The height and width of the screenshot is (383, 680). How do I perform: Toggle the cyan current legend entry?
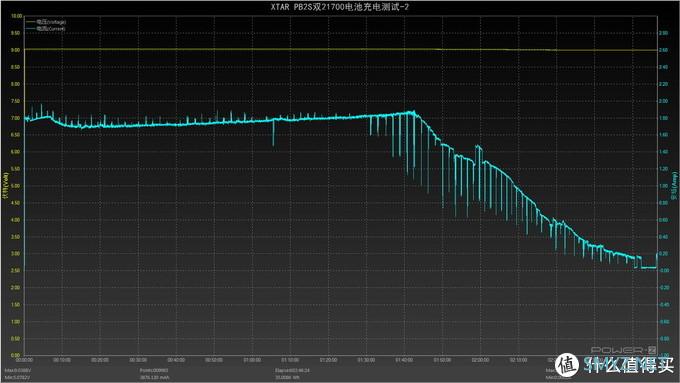(x=46, y=29)
